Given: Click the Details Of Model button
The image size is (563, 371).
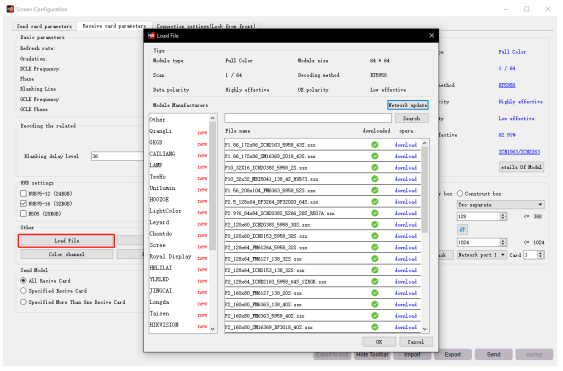Looking at the screenshot, I should click(522, 167).
